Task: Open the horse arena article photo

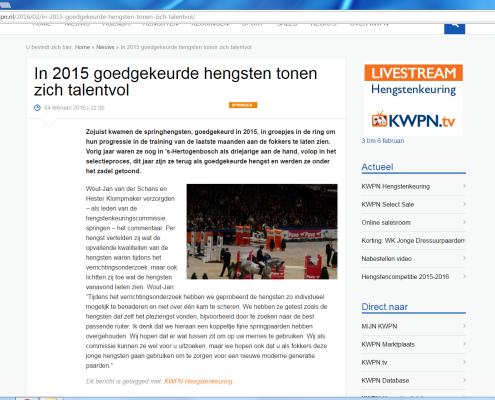Action: [x=262, y=231]
